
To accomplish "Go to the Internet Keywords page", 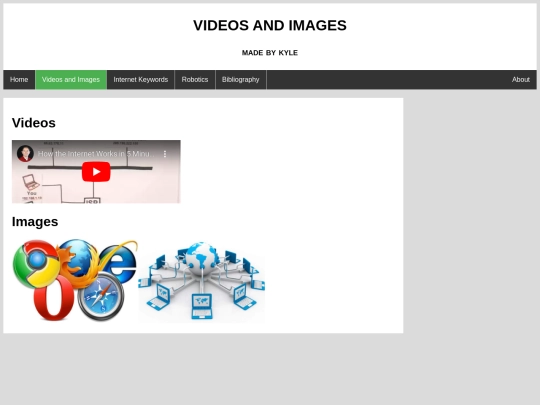I will 141,80.
